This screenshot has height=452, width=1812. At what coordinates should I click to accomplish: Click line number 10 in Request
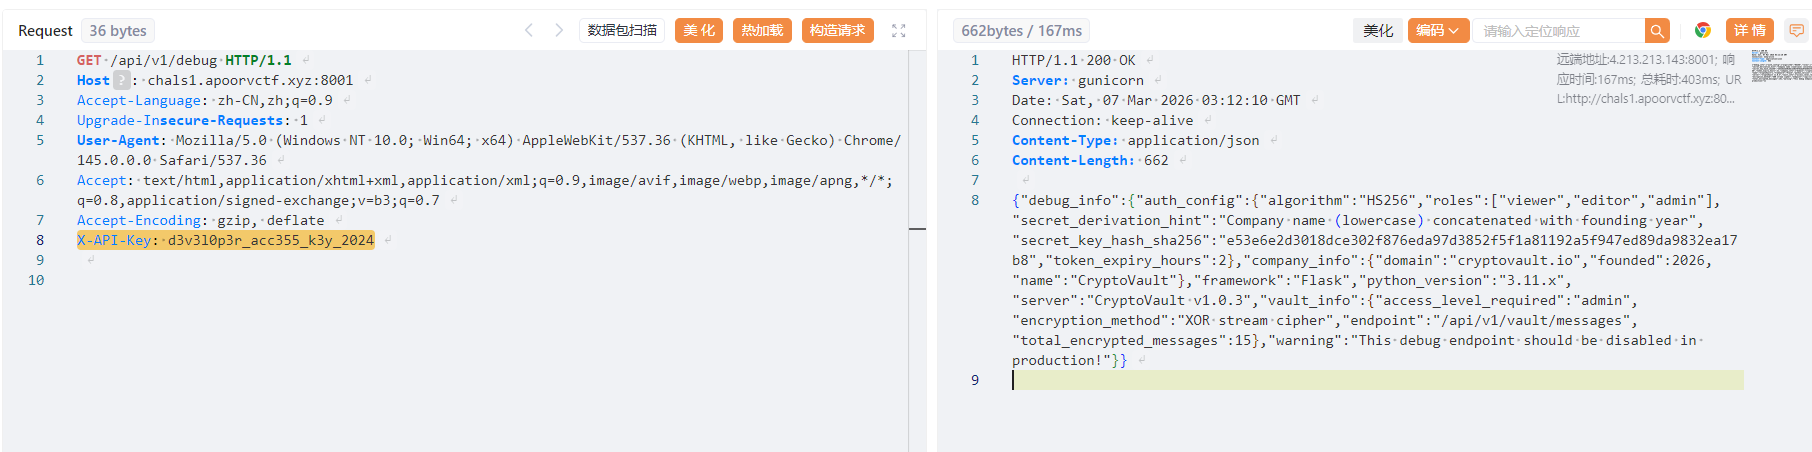36,280
